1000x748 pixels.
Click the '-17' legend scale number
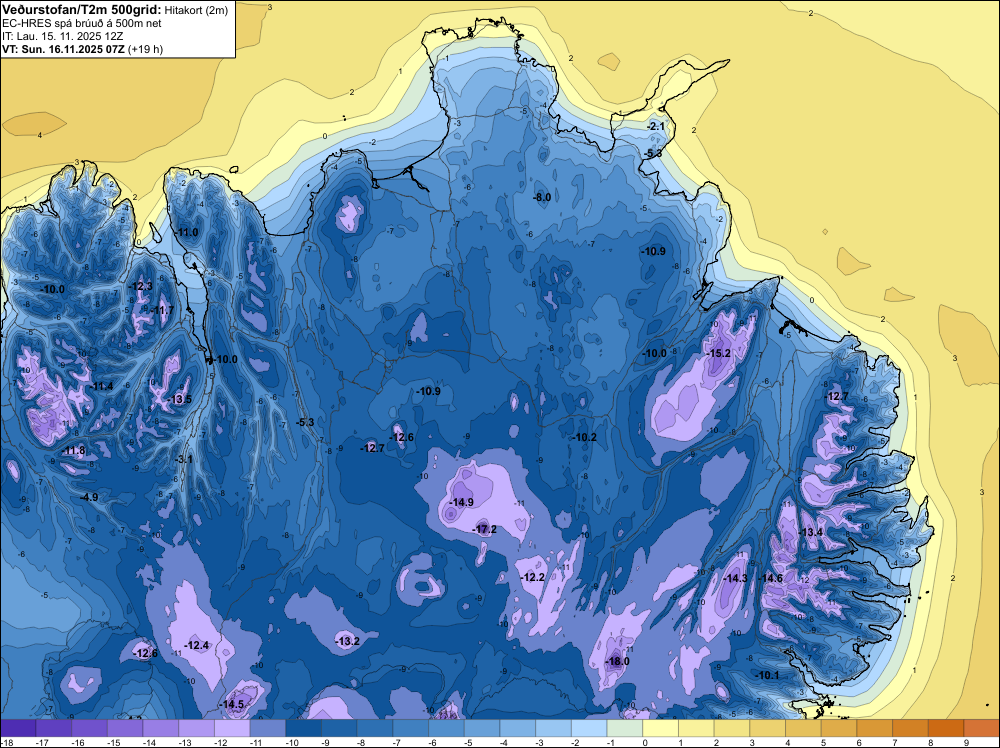[x=43, y=742]
